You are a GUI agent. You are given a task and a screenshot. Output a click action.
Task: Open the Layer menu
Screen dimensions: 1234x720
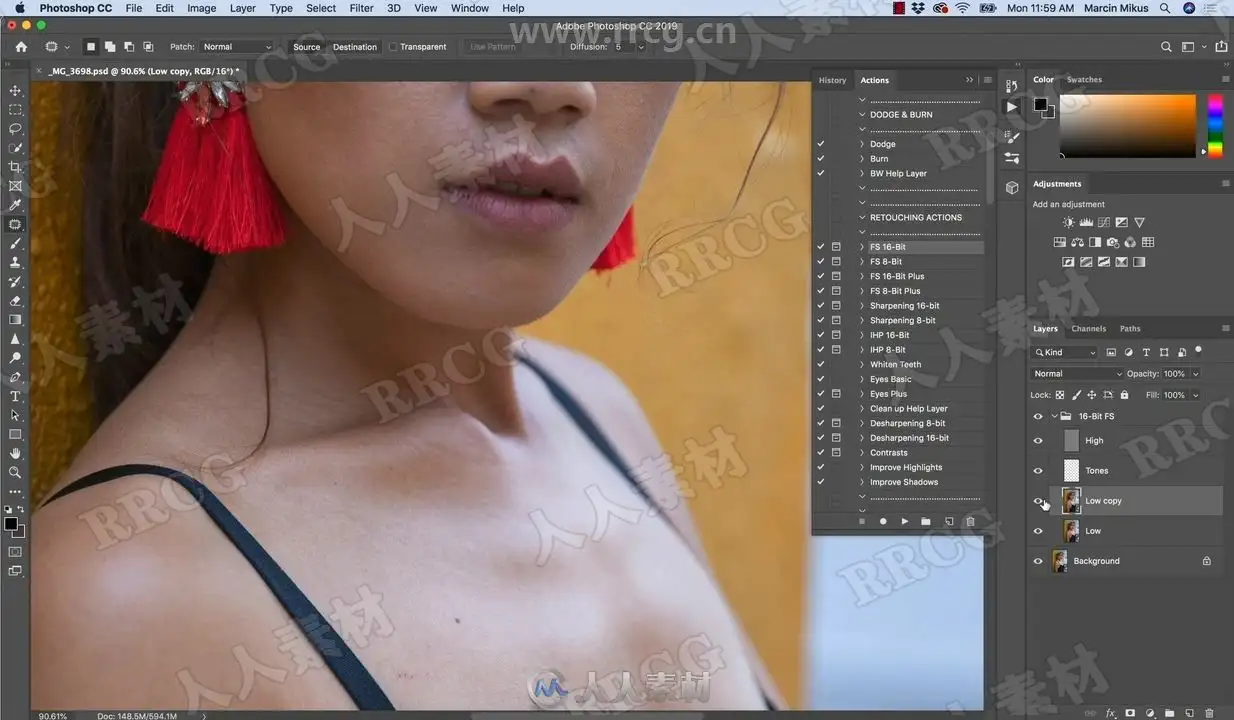[x=243, y=8]
